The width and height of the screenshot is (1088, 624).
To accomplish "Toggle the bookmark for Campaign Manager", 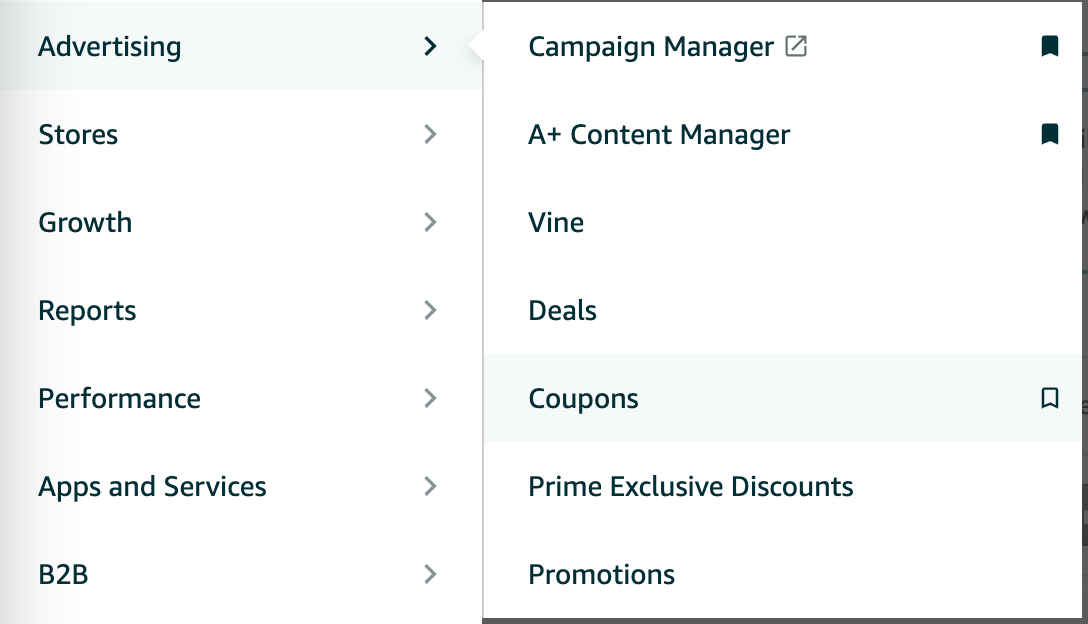I will coord(1049,46).
